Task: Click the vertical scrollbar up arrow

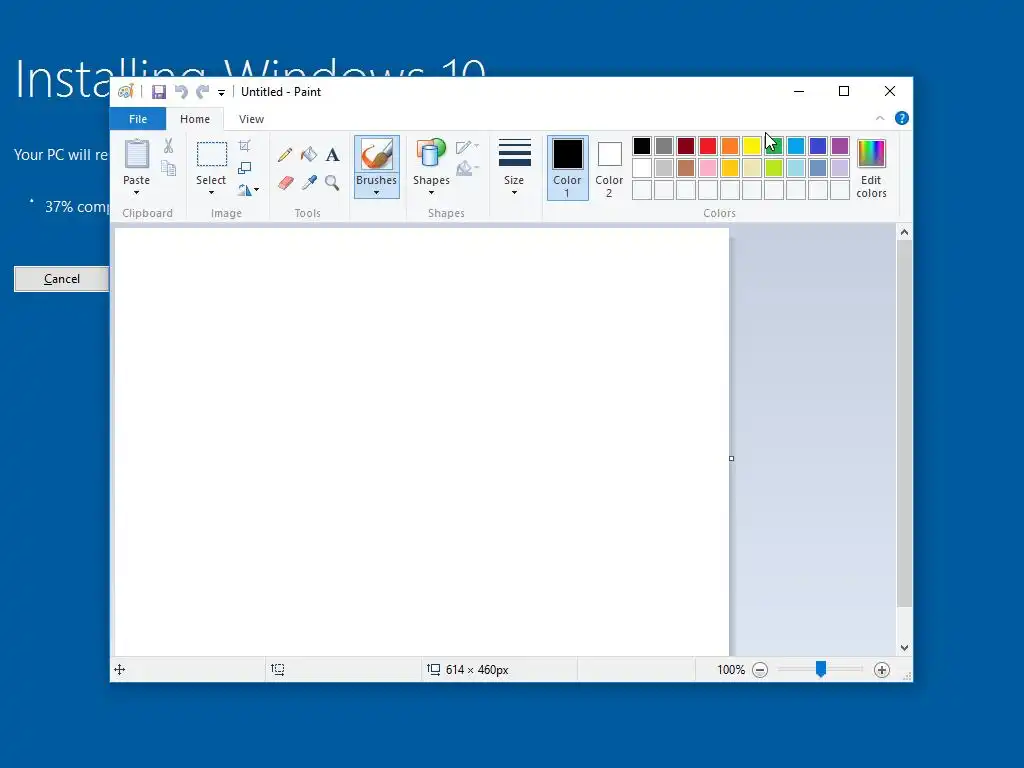Action: click(x=904, y=232)
